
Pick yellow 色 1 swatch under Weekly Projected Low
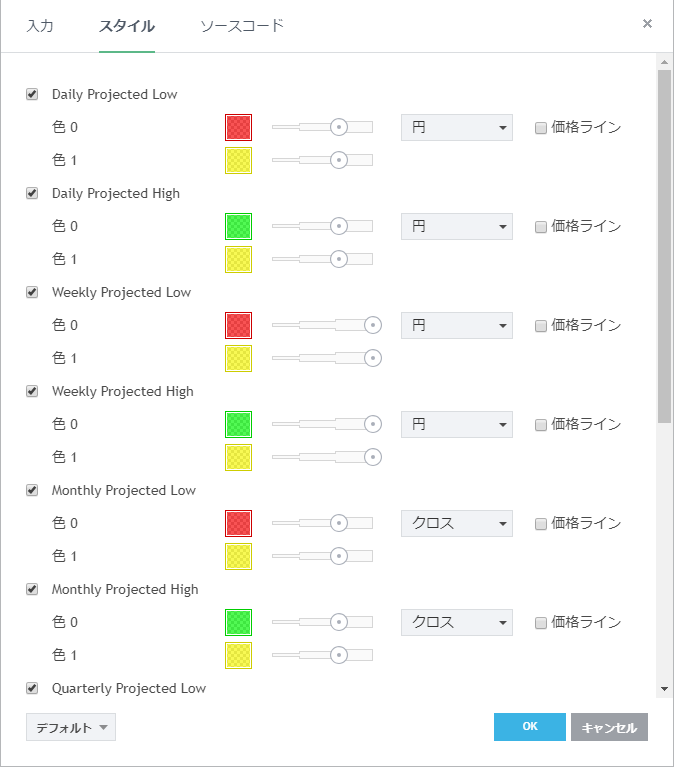click(239, 358)
